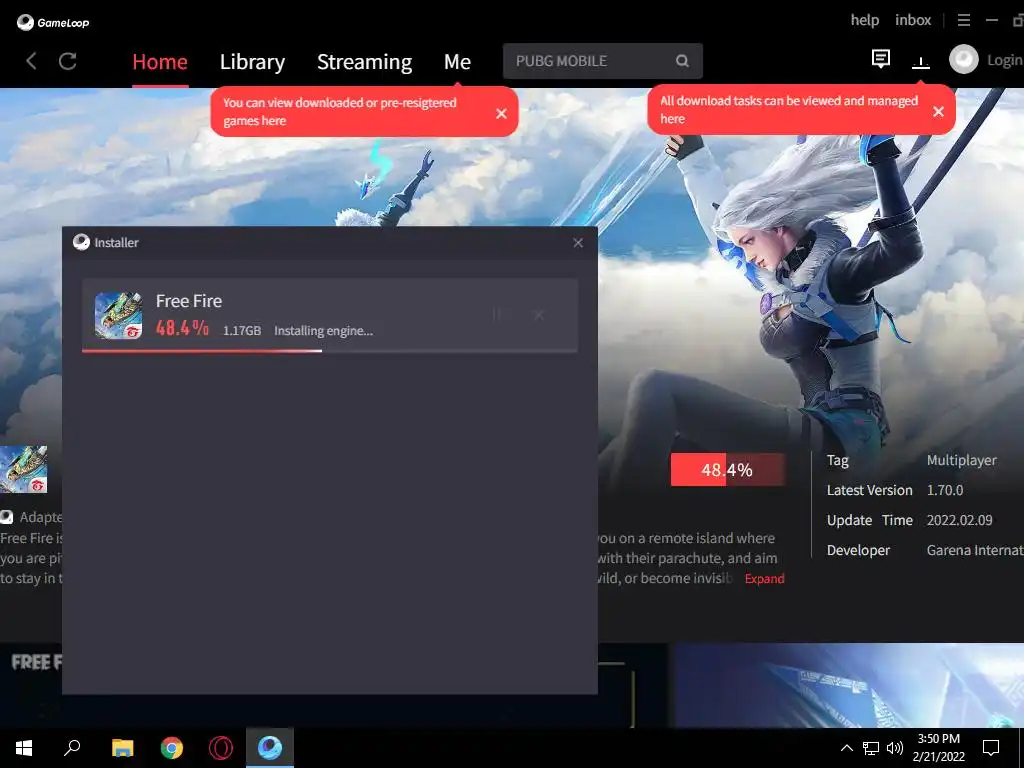The width and height of the screenshot is (1024, 768).
Task: Click the Installing engine status text
Action: (x=323, y=331)
